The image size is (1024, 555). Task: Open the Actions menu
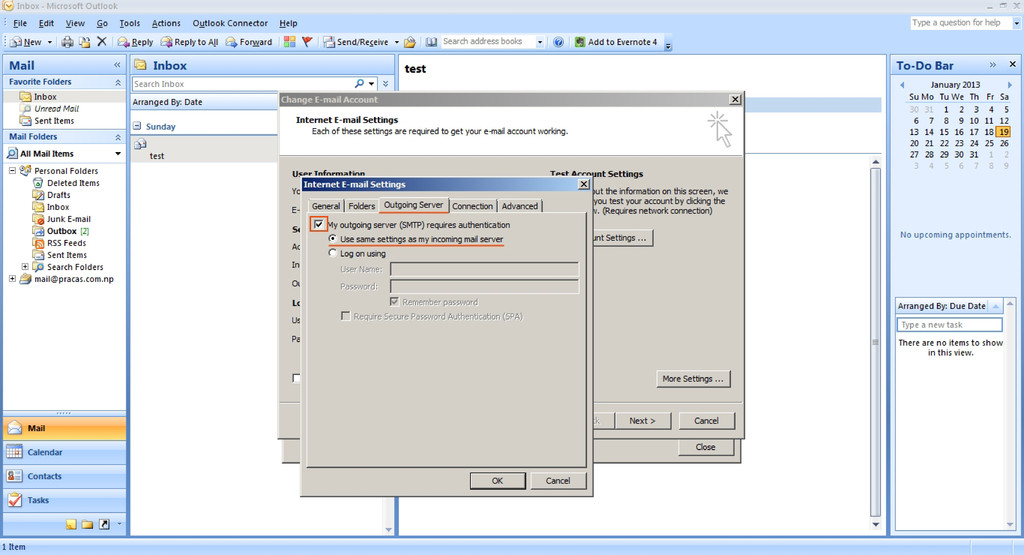coord(166,23)
